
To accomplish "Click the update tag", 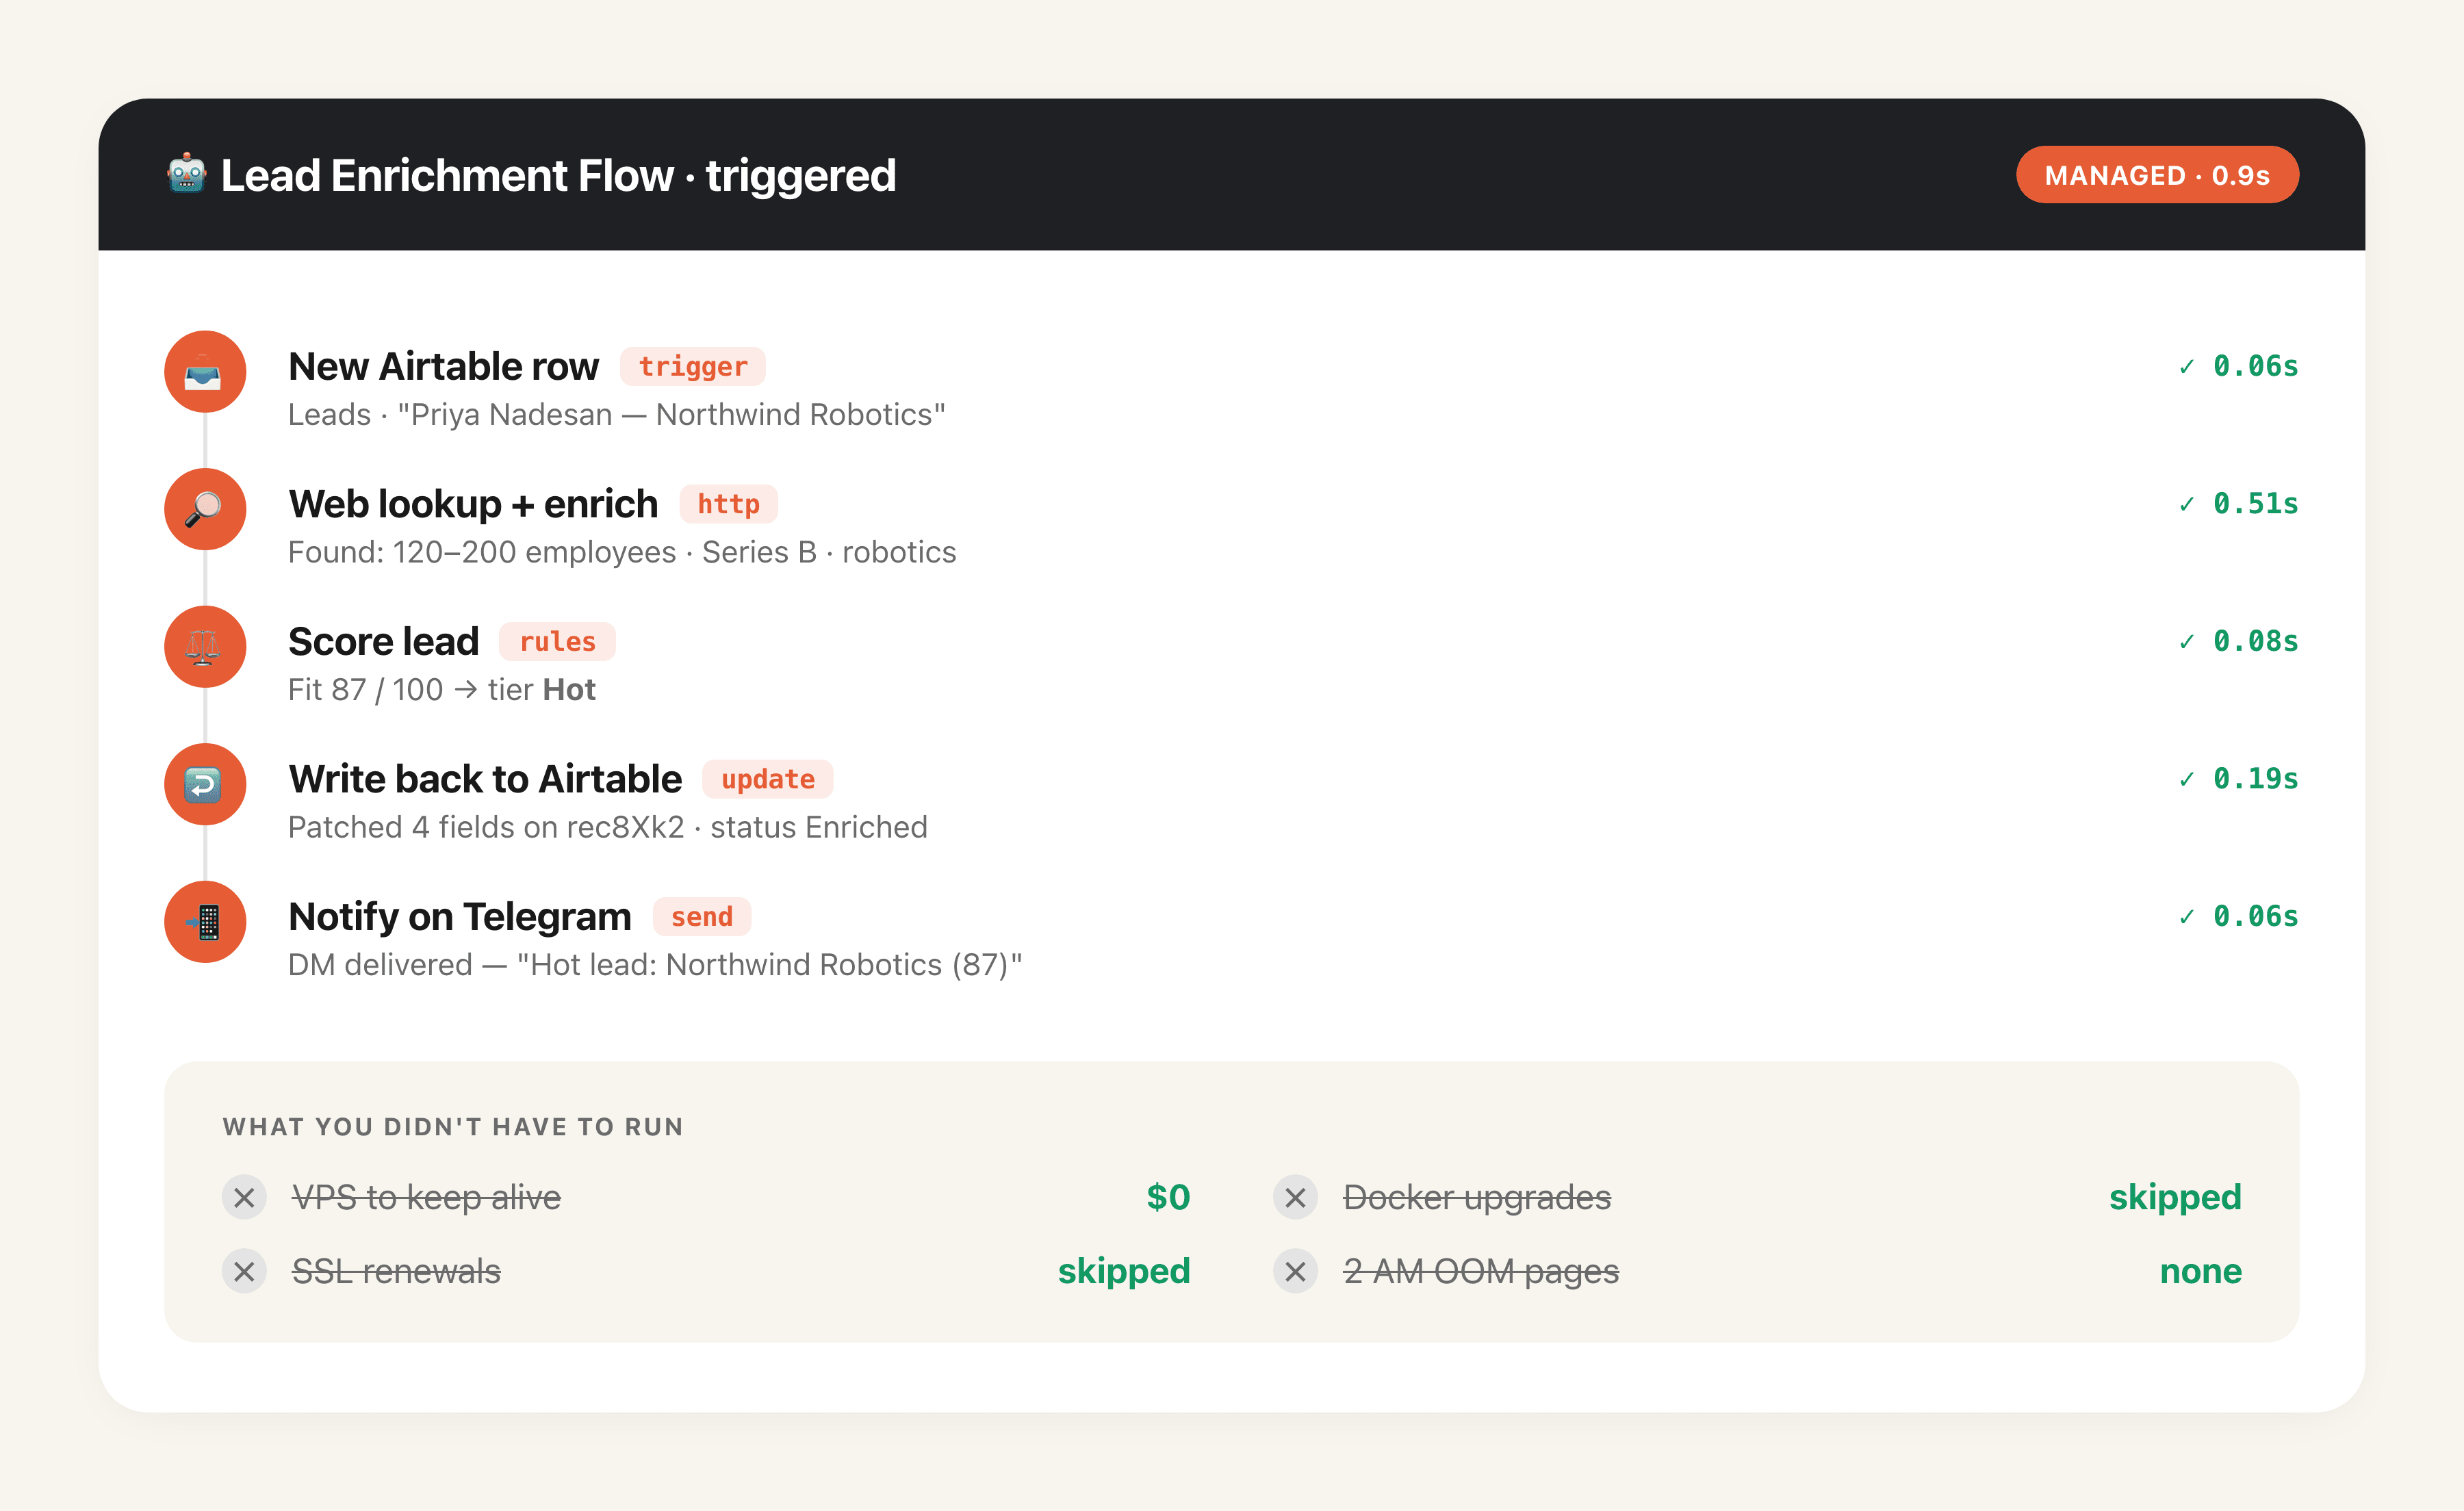I will pos(767,779).
